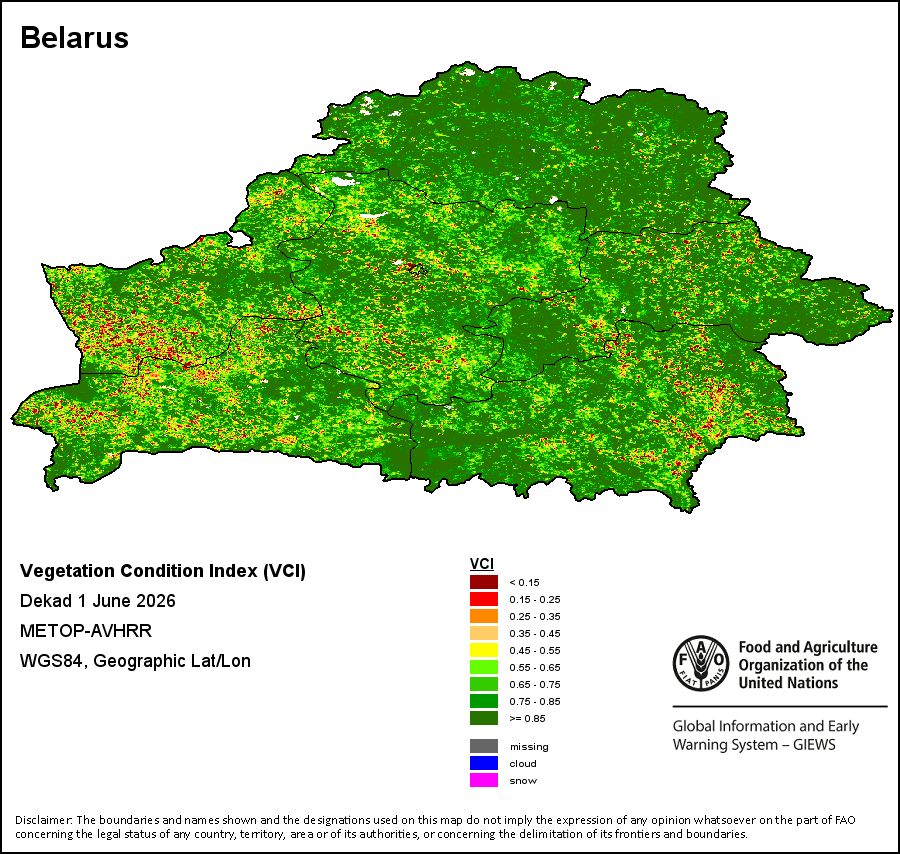The width and height of the screenshot is (900, 854).
Task: Click Global Information and Early Warning System text
Action: point(766,735)
